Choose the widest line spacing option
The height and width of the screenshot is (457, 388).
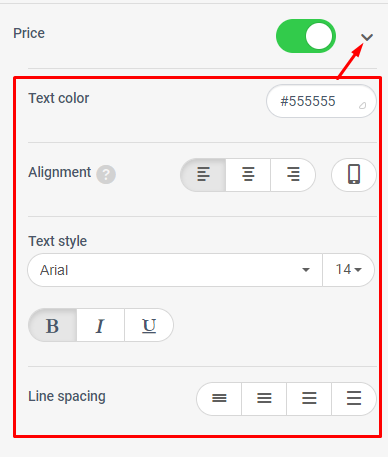click(x=354, y=399)
